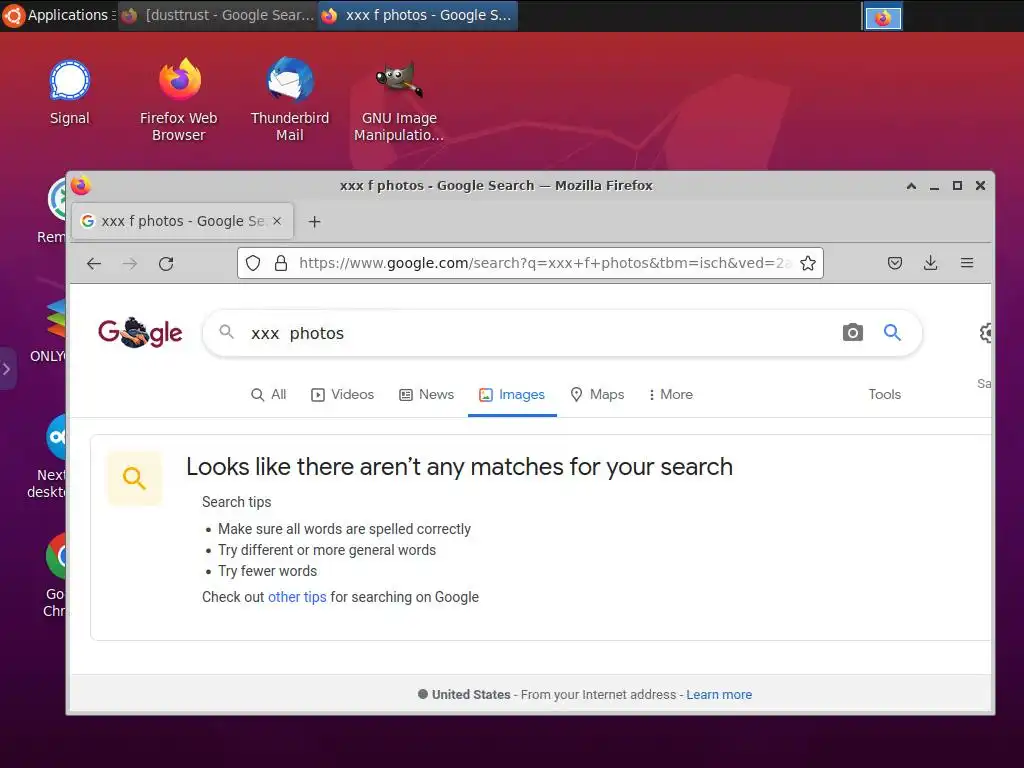Open the Signal desktop icon
The width and height of the screenshot is (1024, 768).
click(x=69, y=93)
